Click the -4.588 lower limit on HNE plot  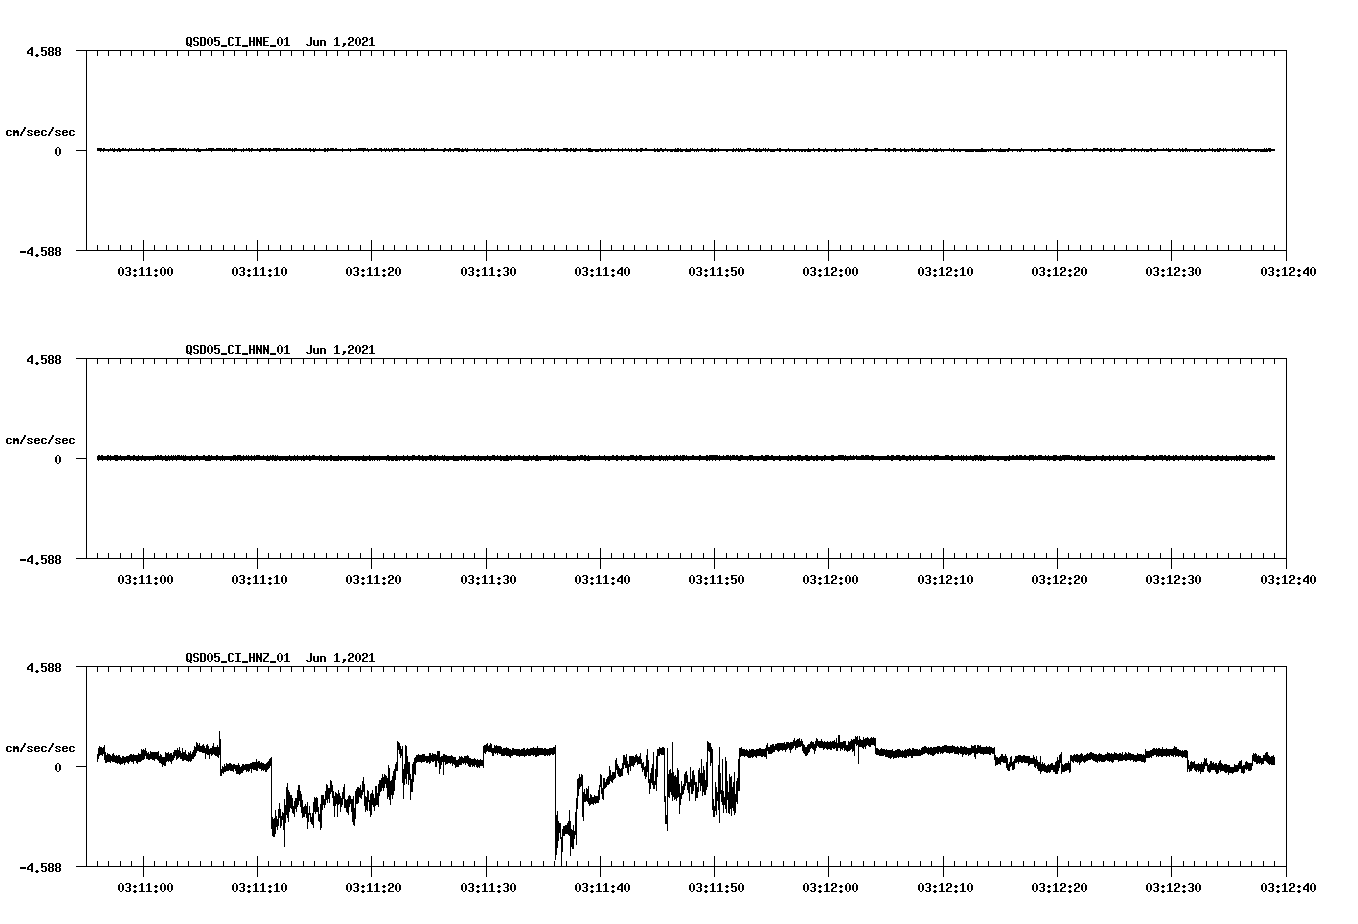(x=40, y=251)
